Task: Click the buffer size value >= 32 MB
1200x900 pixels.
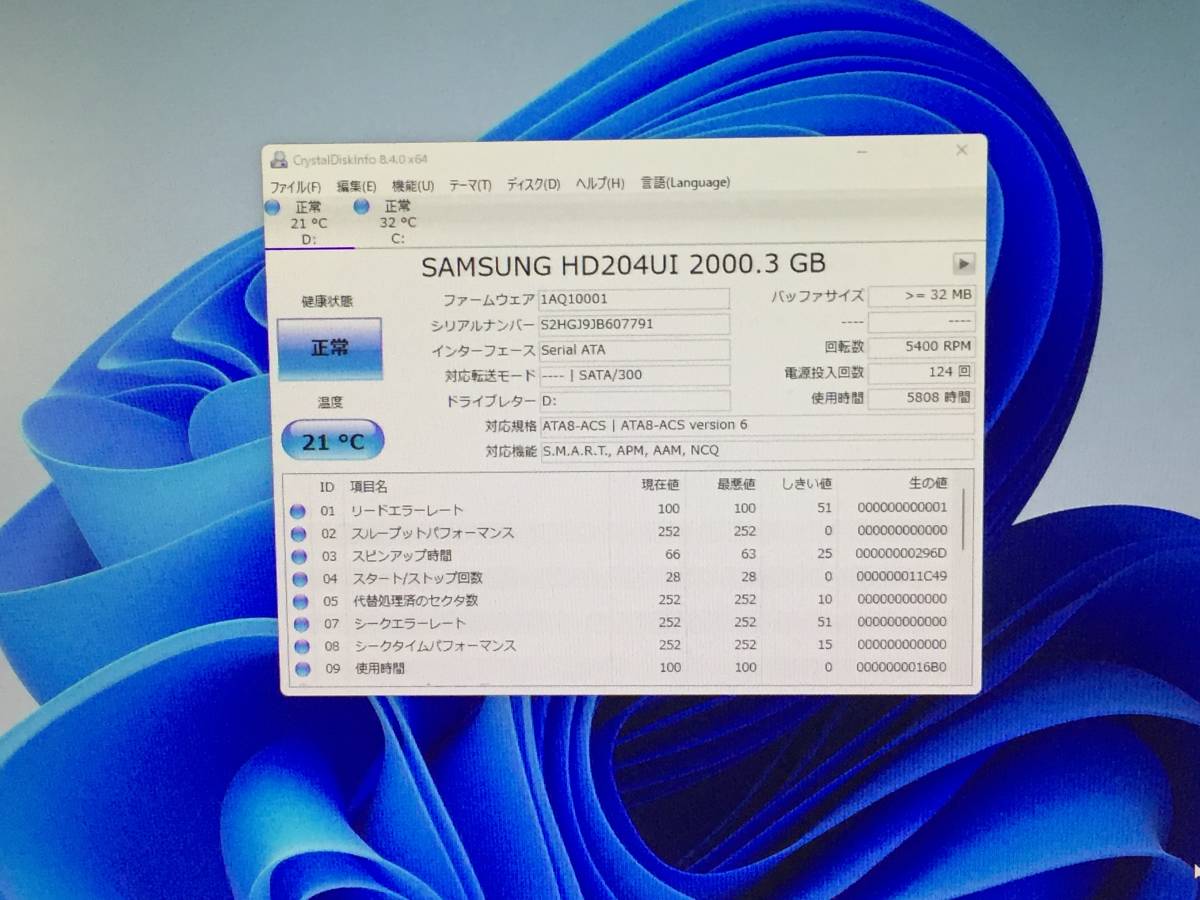Action: pos(921,295)
